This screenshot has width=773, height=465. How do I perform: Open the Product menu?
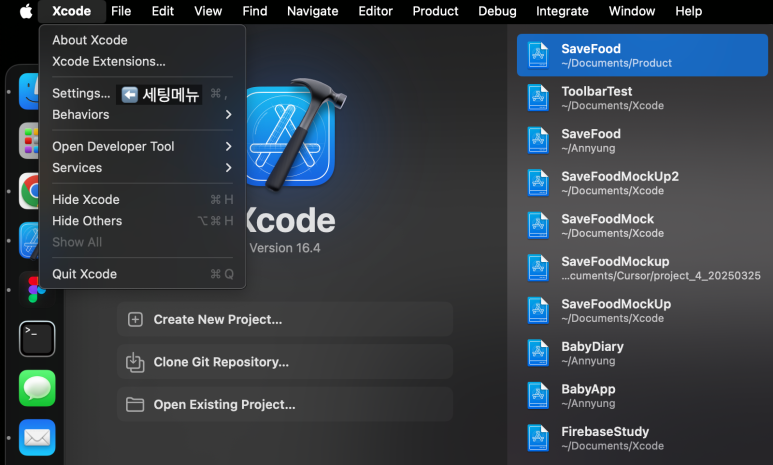[x=435, y=11]
